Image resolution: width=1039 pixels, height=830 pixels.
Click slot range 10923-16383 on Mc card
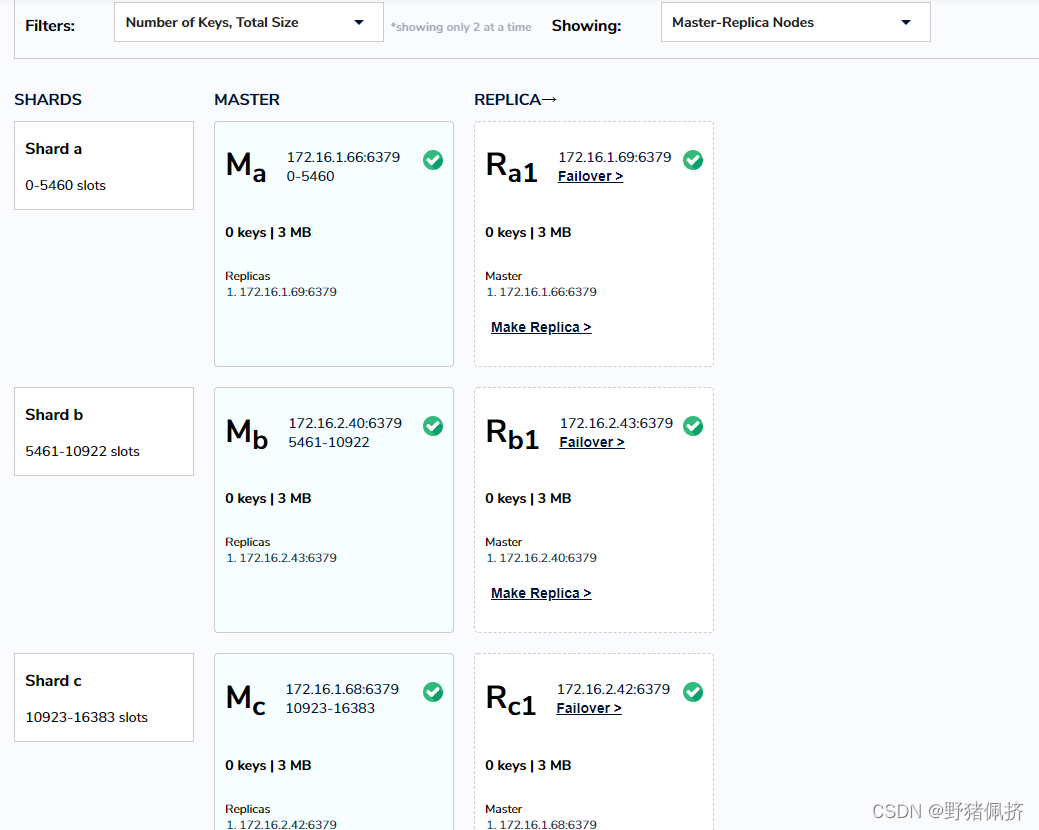coord(330,708)
